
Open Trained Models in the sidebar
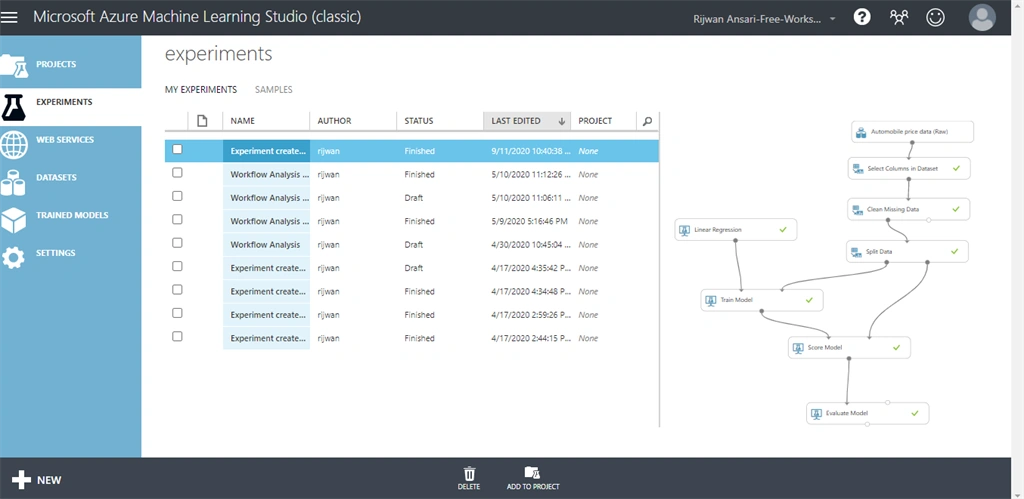pyautogui.click(x=71, y=216)
